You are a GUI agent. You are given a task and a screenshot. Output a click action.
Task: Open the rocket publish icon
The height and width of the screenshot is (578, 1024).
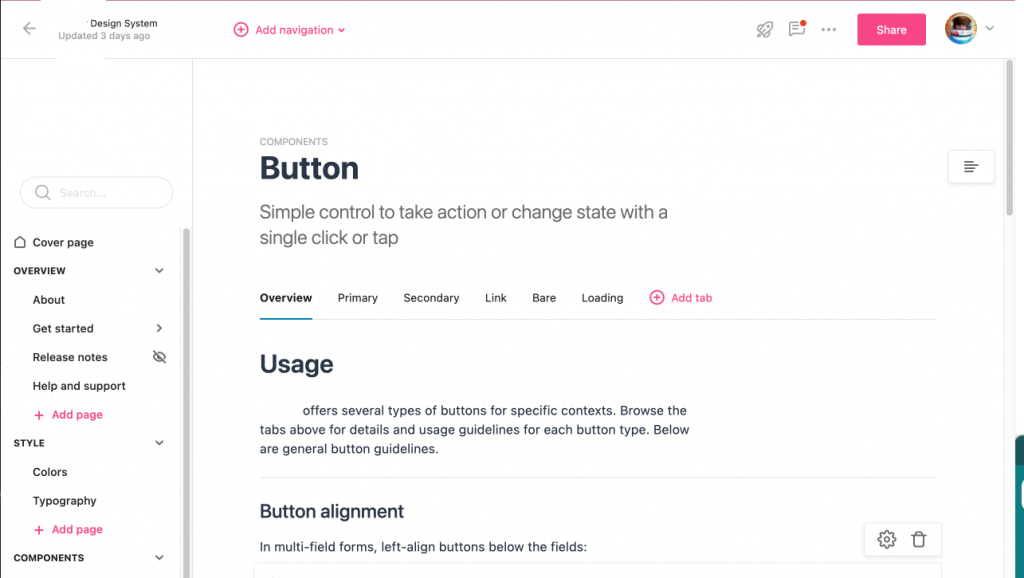tap(765, 29)
